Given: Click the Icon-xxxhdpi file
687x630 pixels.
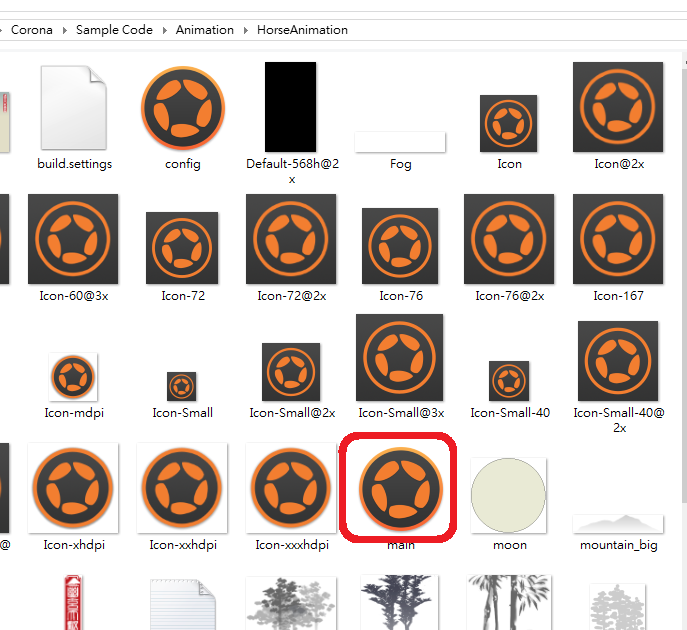Looking at the screenshot, I should point(291,488).
